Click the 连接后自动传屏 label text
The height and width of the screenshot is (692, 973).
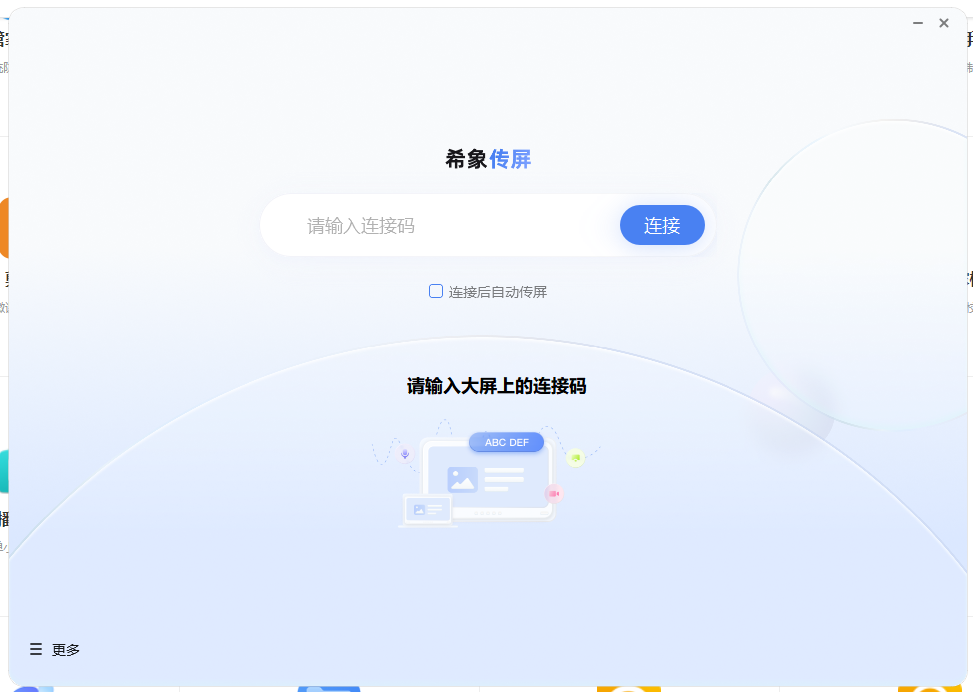click(x=497, y=292)
